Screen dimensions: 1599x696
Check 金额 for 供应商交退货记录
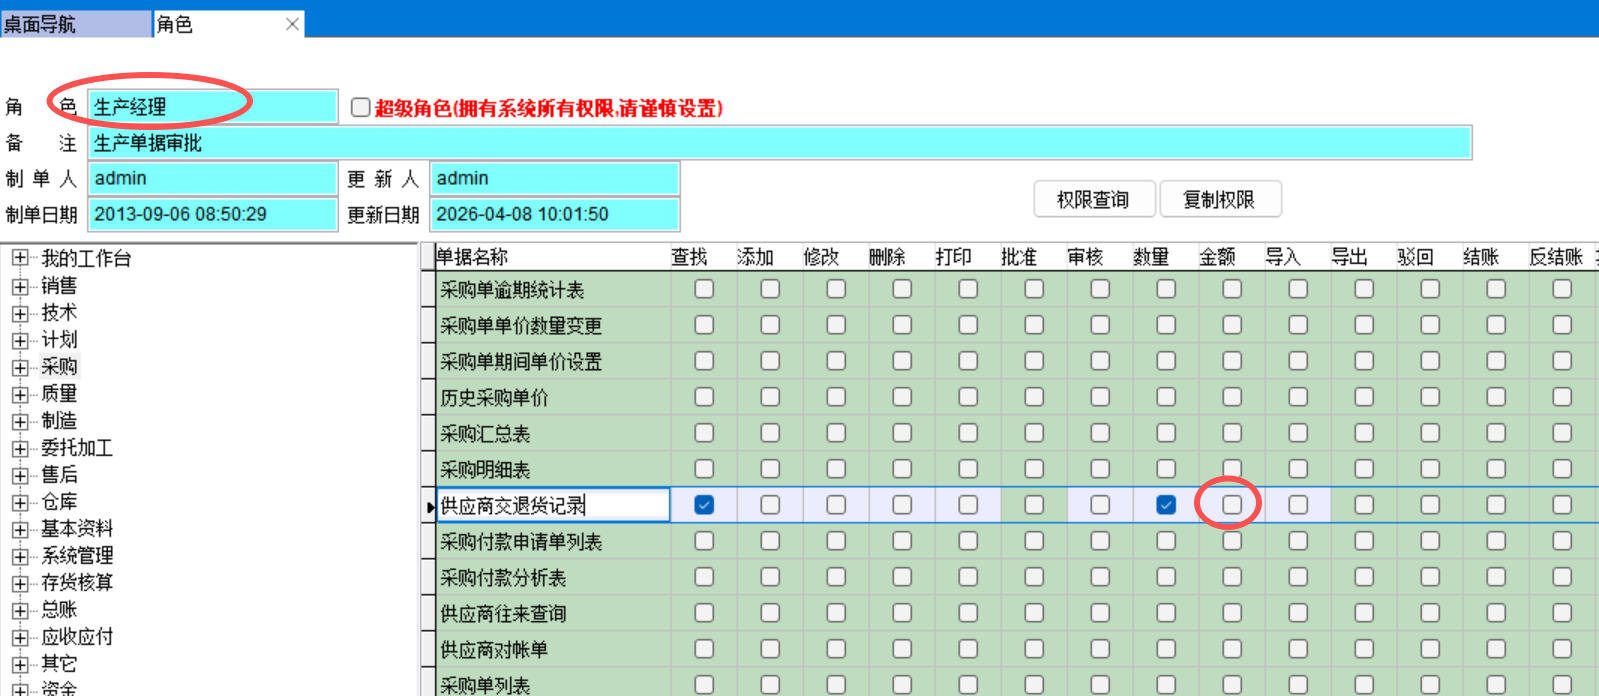tap(1232, 505)
